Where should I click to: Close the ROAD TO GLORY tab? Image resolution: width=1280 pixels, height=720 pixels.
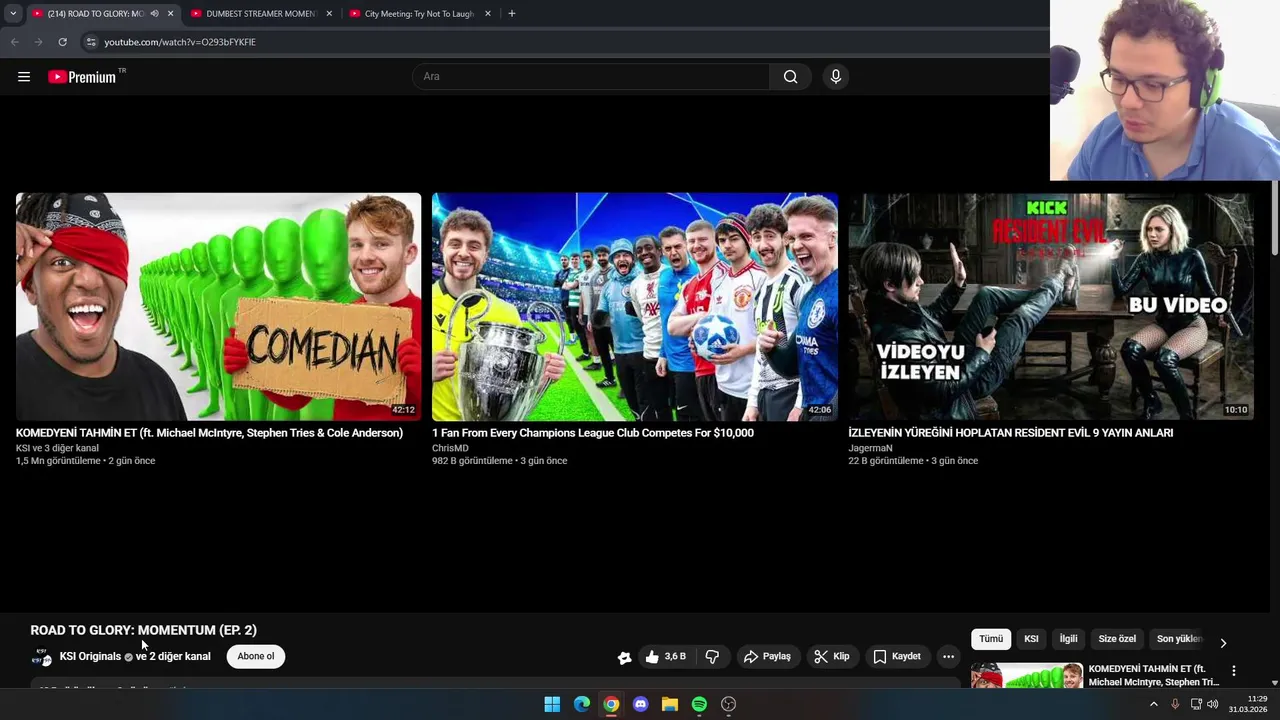pos(170,14)
